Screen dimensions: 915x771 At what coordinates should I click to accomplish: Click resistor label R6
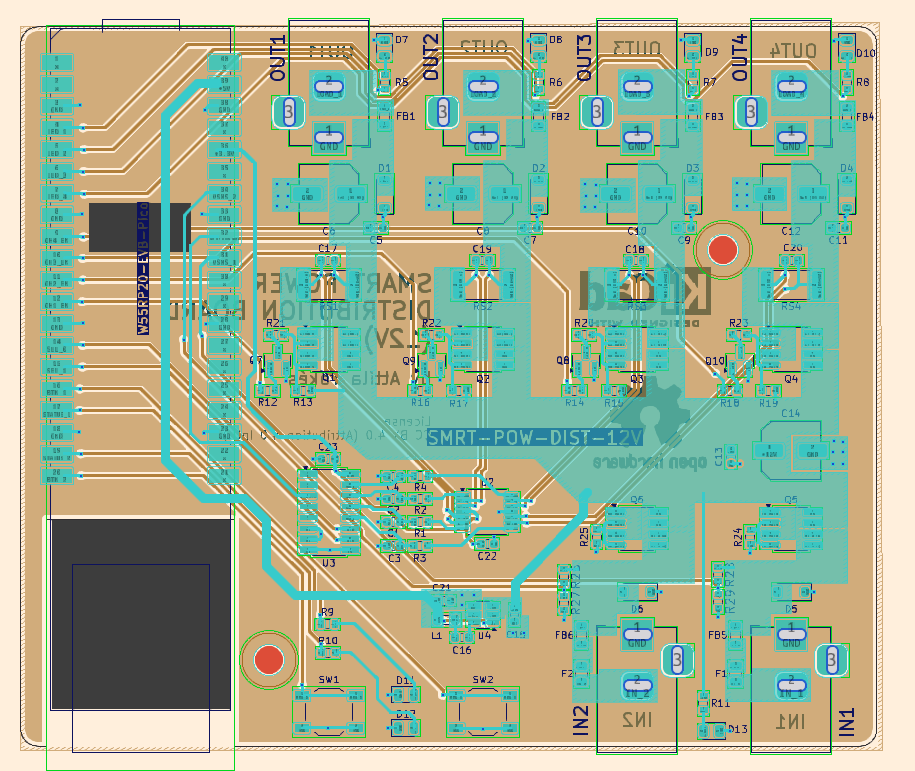[556, 82]
